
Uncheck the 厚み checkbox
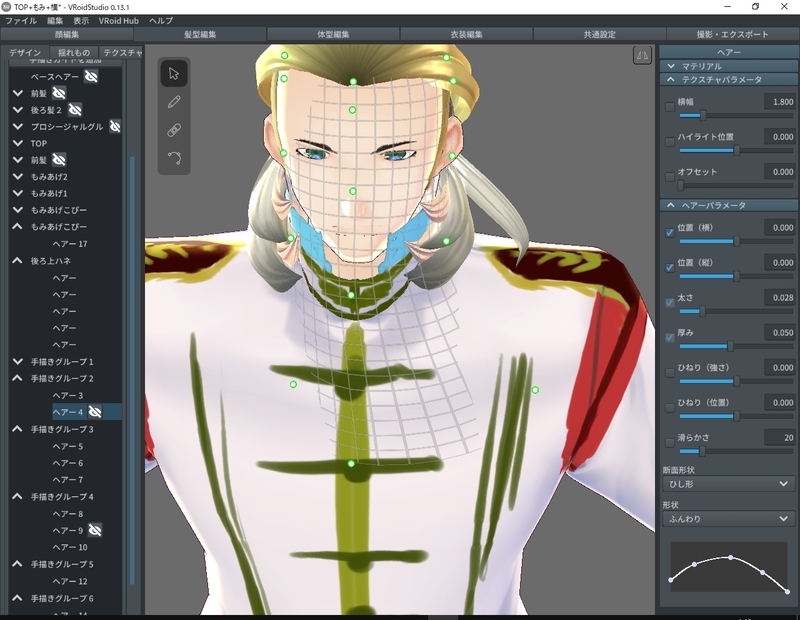(x=670, y=338)
